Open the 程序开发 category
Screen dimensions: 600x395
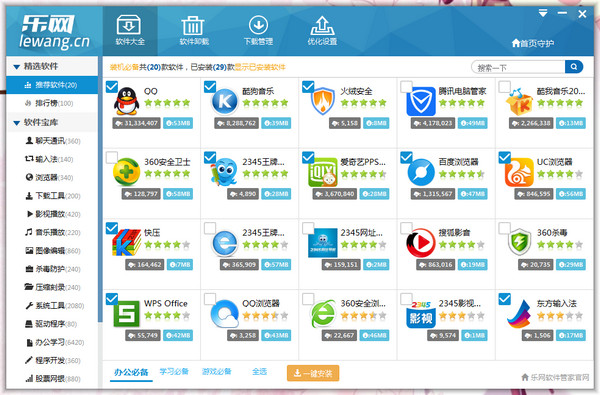click(52, 361)
